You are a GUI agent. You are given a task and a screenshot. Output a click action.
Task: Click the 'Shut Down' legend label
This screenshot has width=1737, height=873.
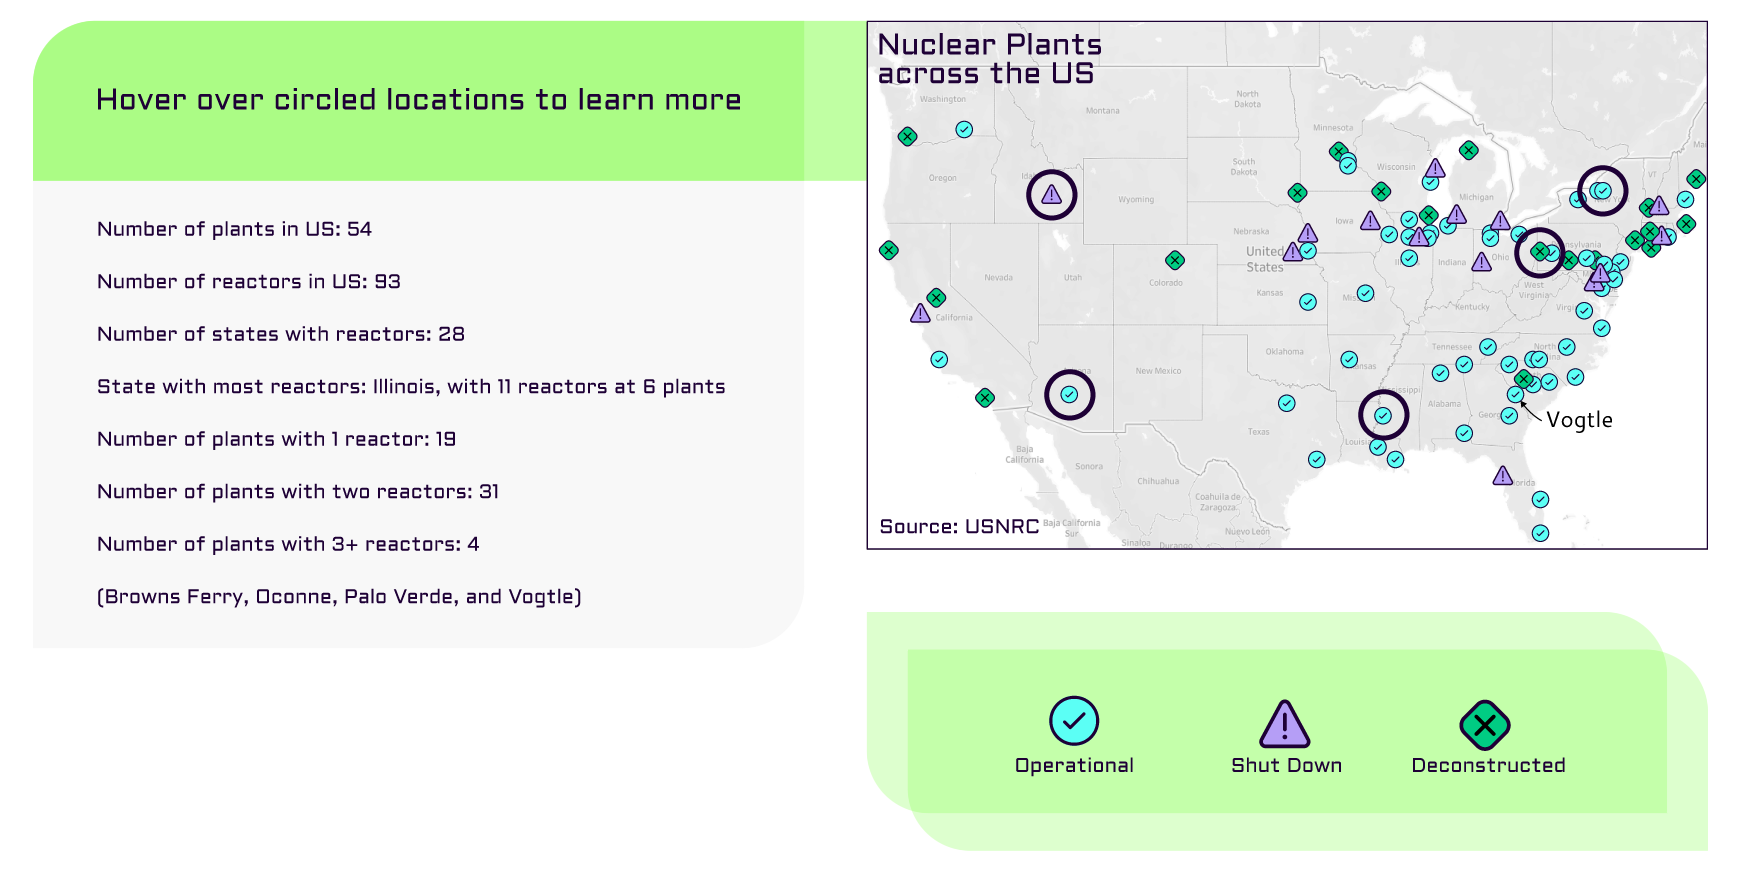pos(1286,766)
